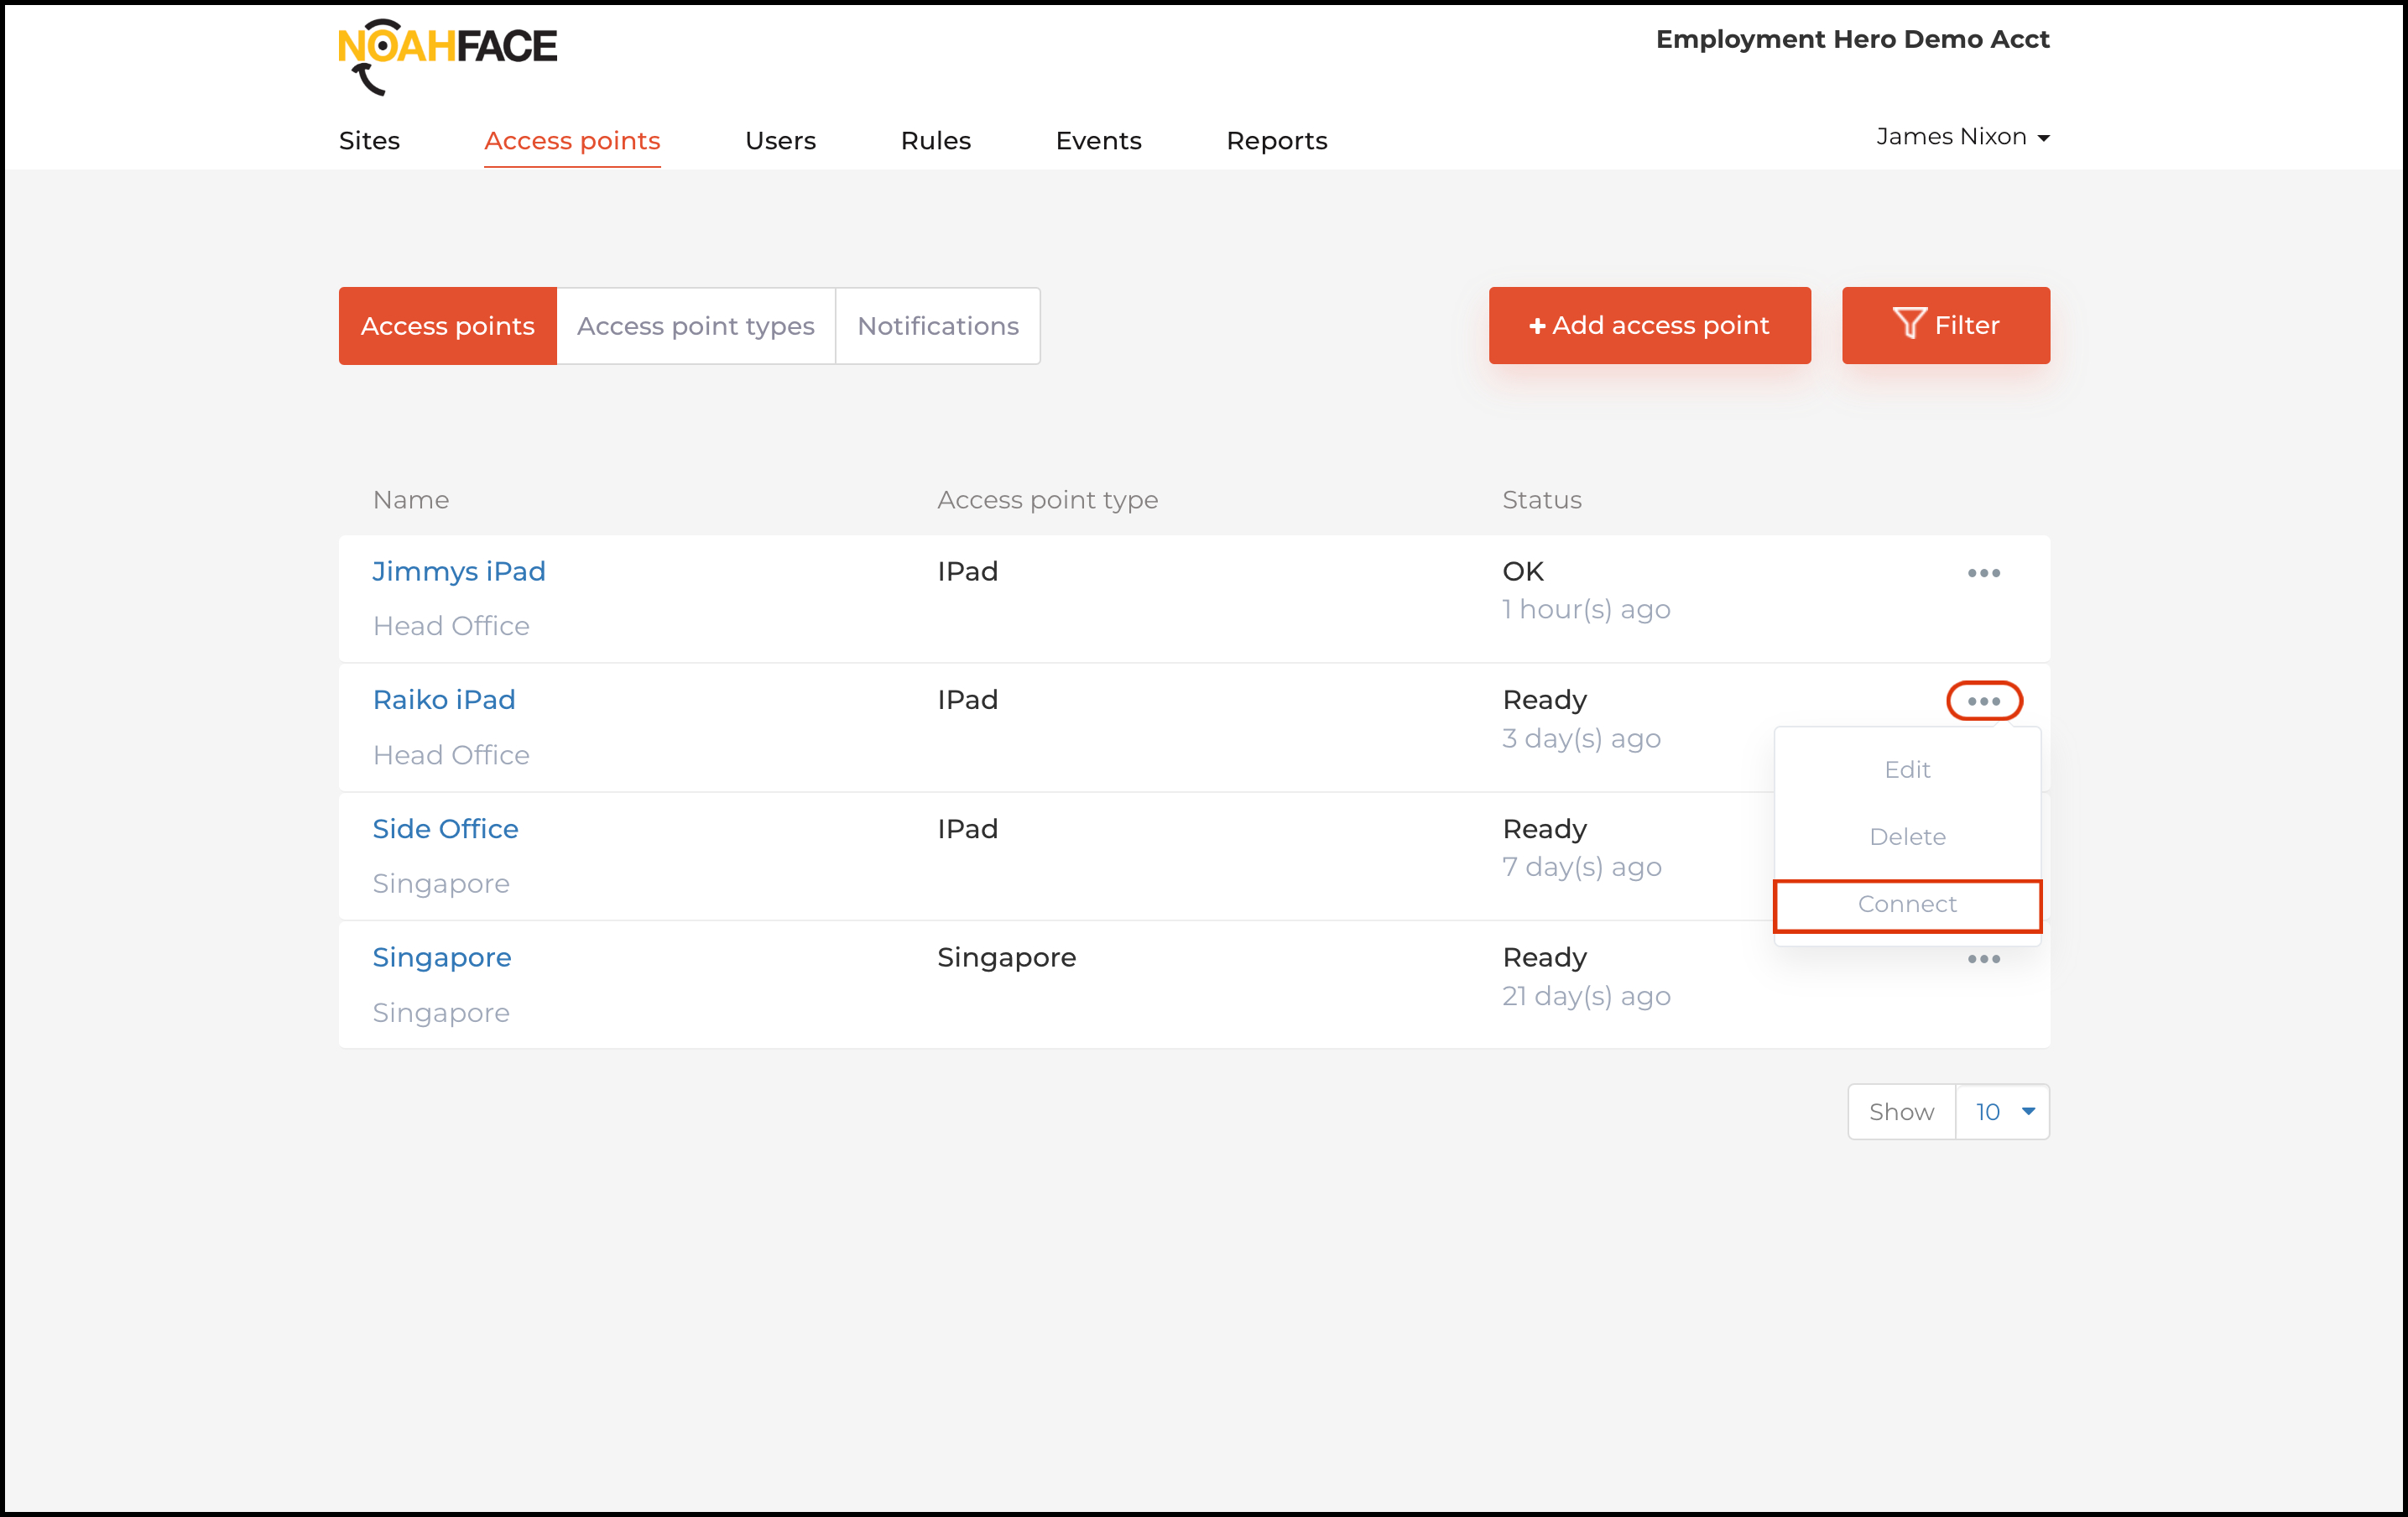Choose Edit in the context menu

(x=1907, y=769)
